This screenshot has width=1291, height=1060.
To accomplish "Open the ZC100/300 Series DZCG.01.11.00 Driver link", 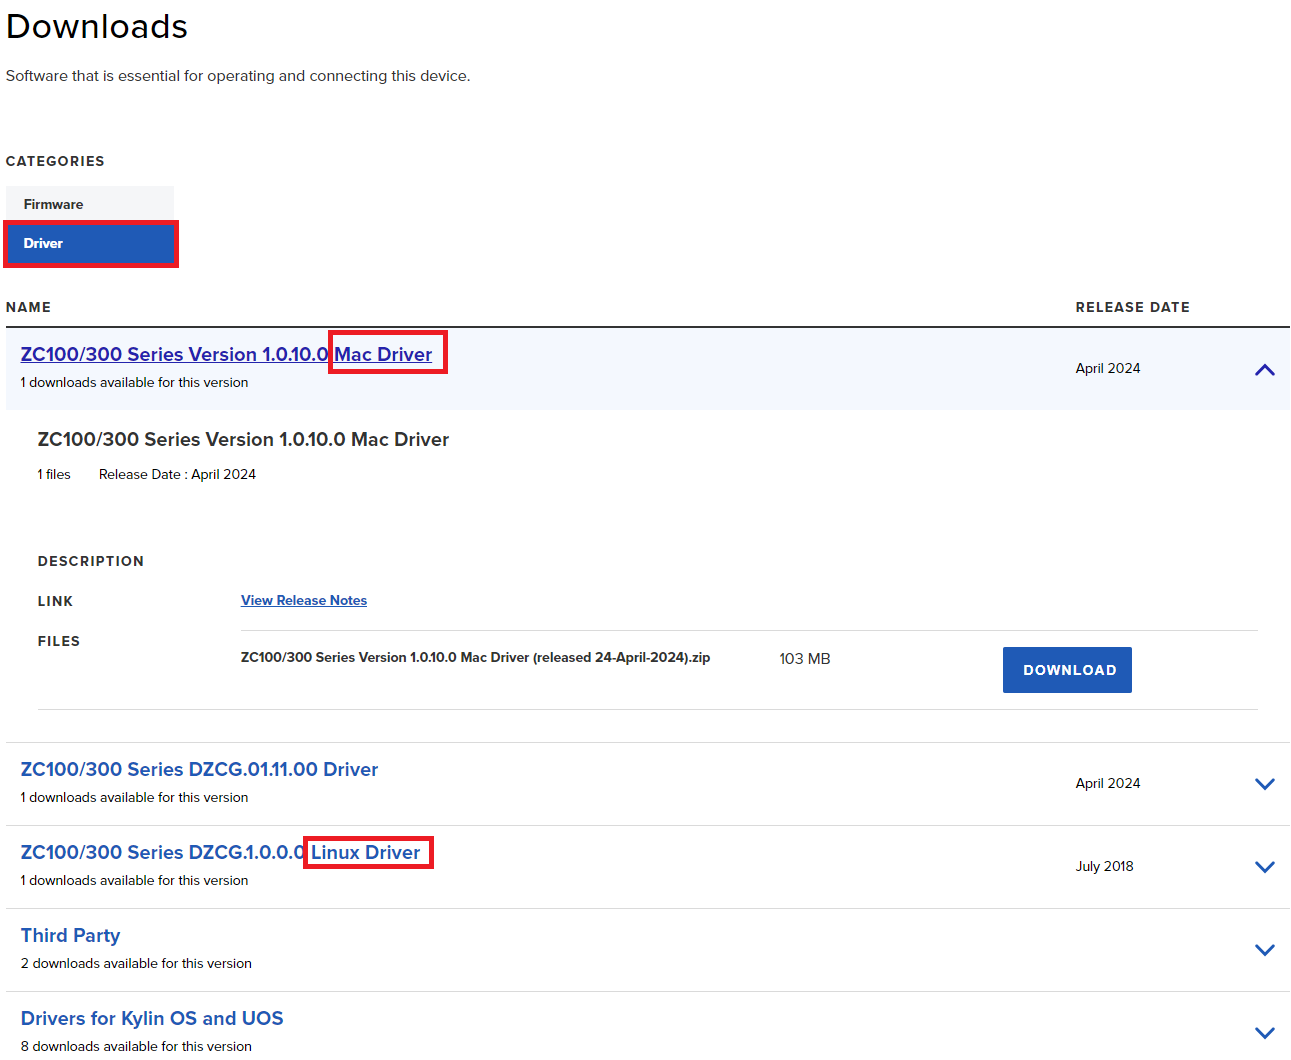I will 199,769.
